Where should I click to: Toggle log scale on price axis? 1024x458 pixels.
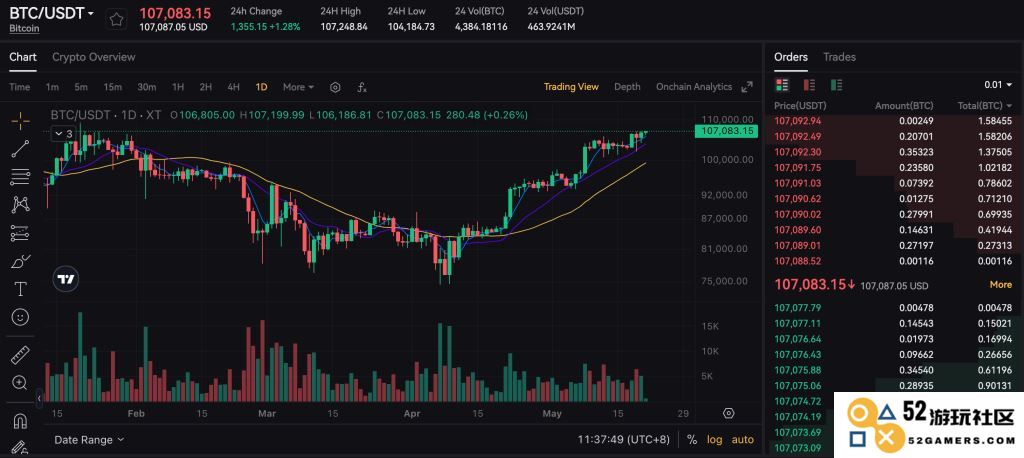(x=714, y=440)
